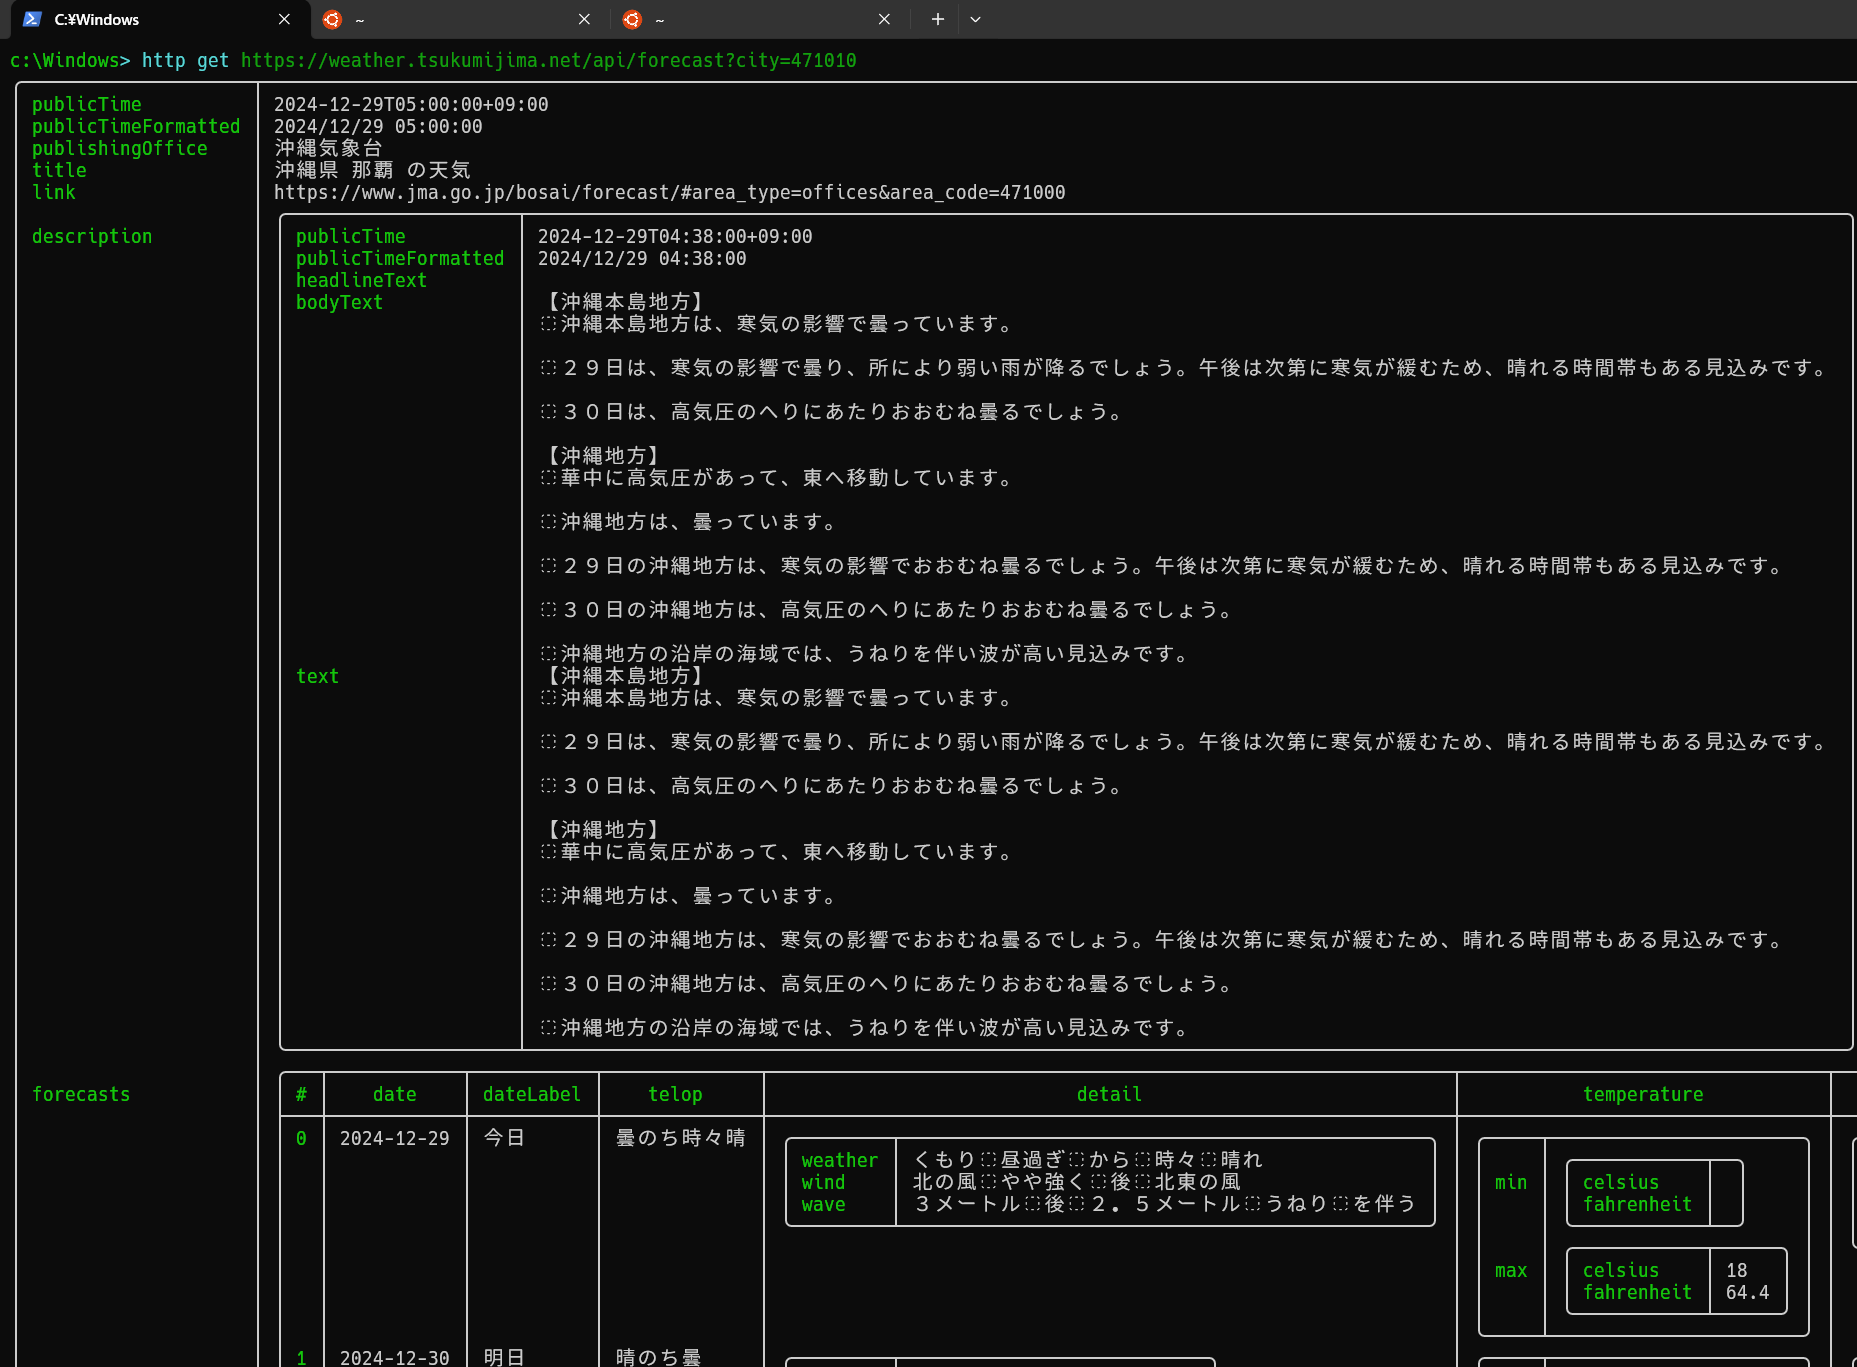1857x1367 pixels.
Task: Close the middle Ubuntu tab
Action: click(x=584, y=19)
